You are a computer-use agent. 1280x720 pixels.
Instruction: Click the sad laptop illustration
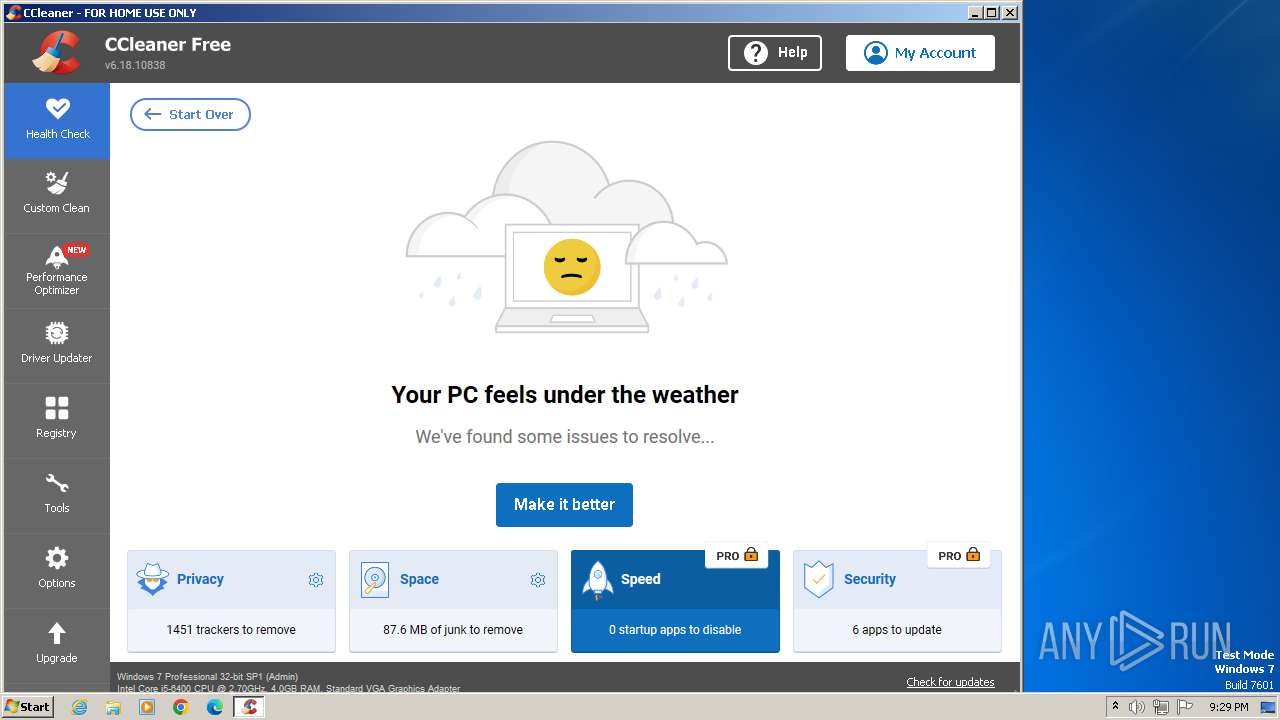click(x=571, y=277)
